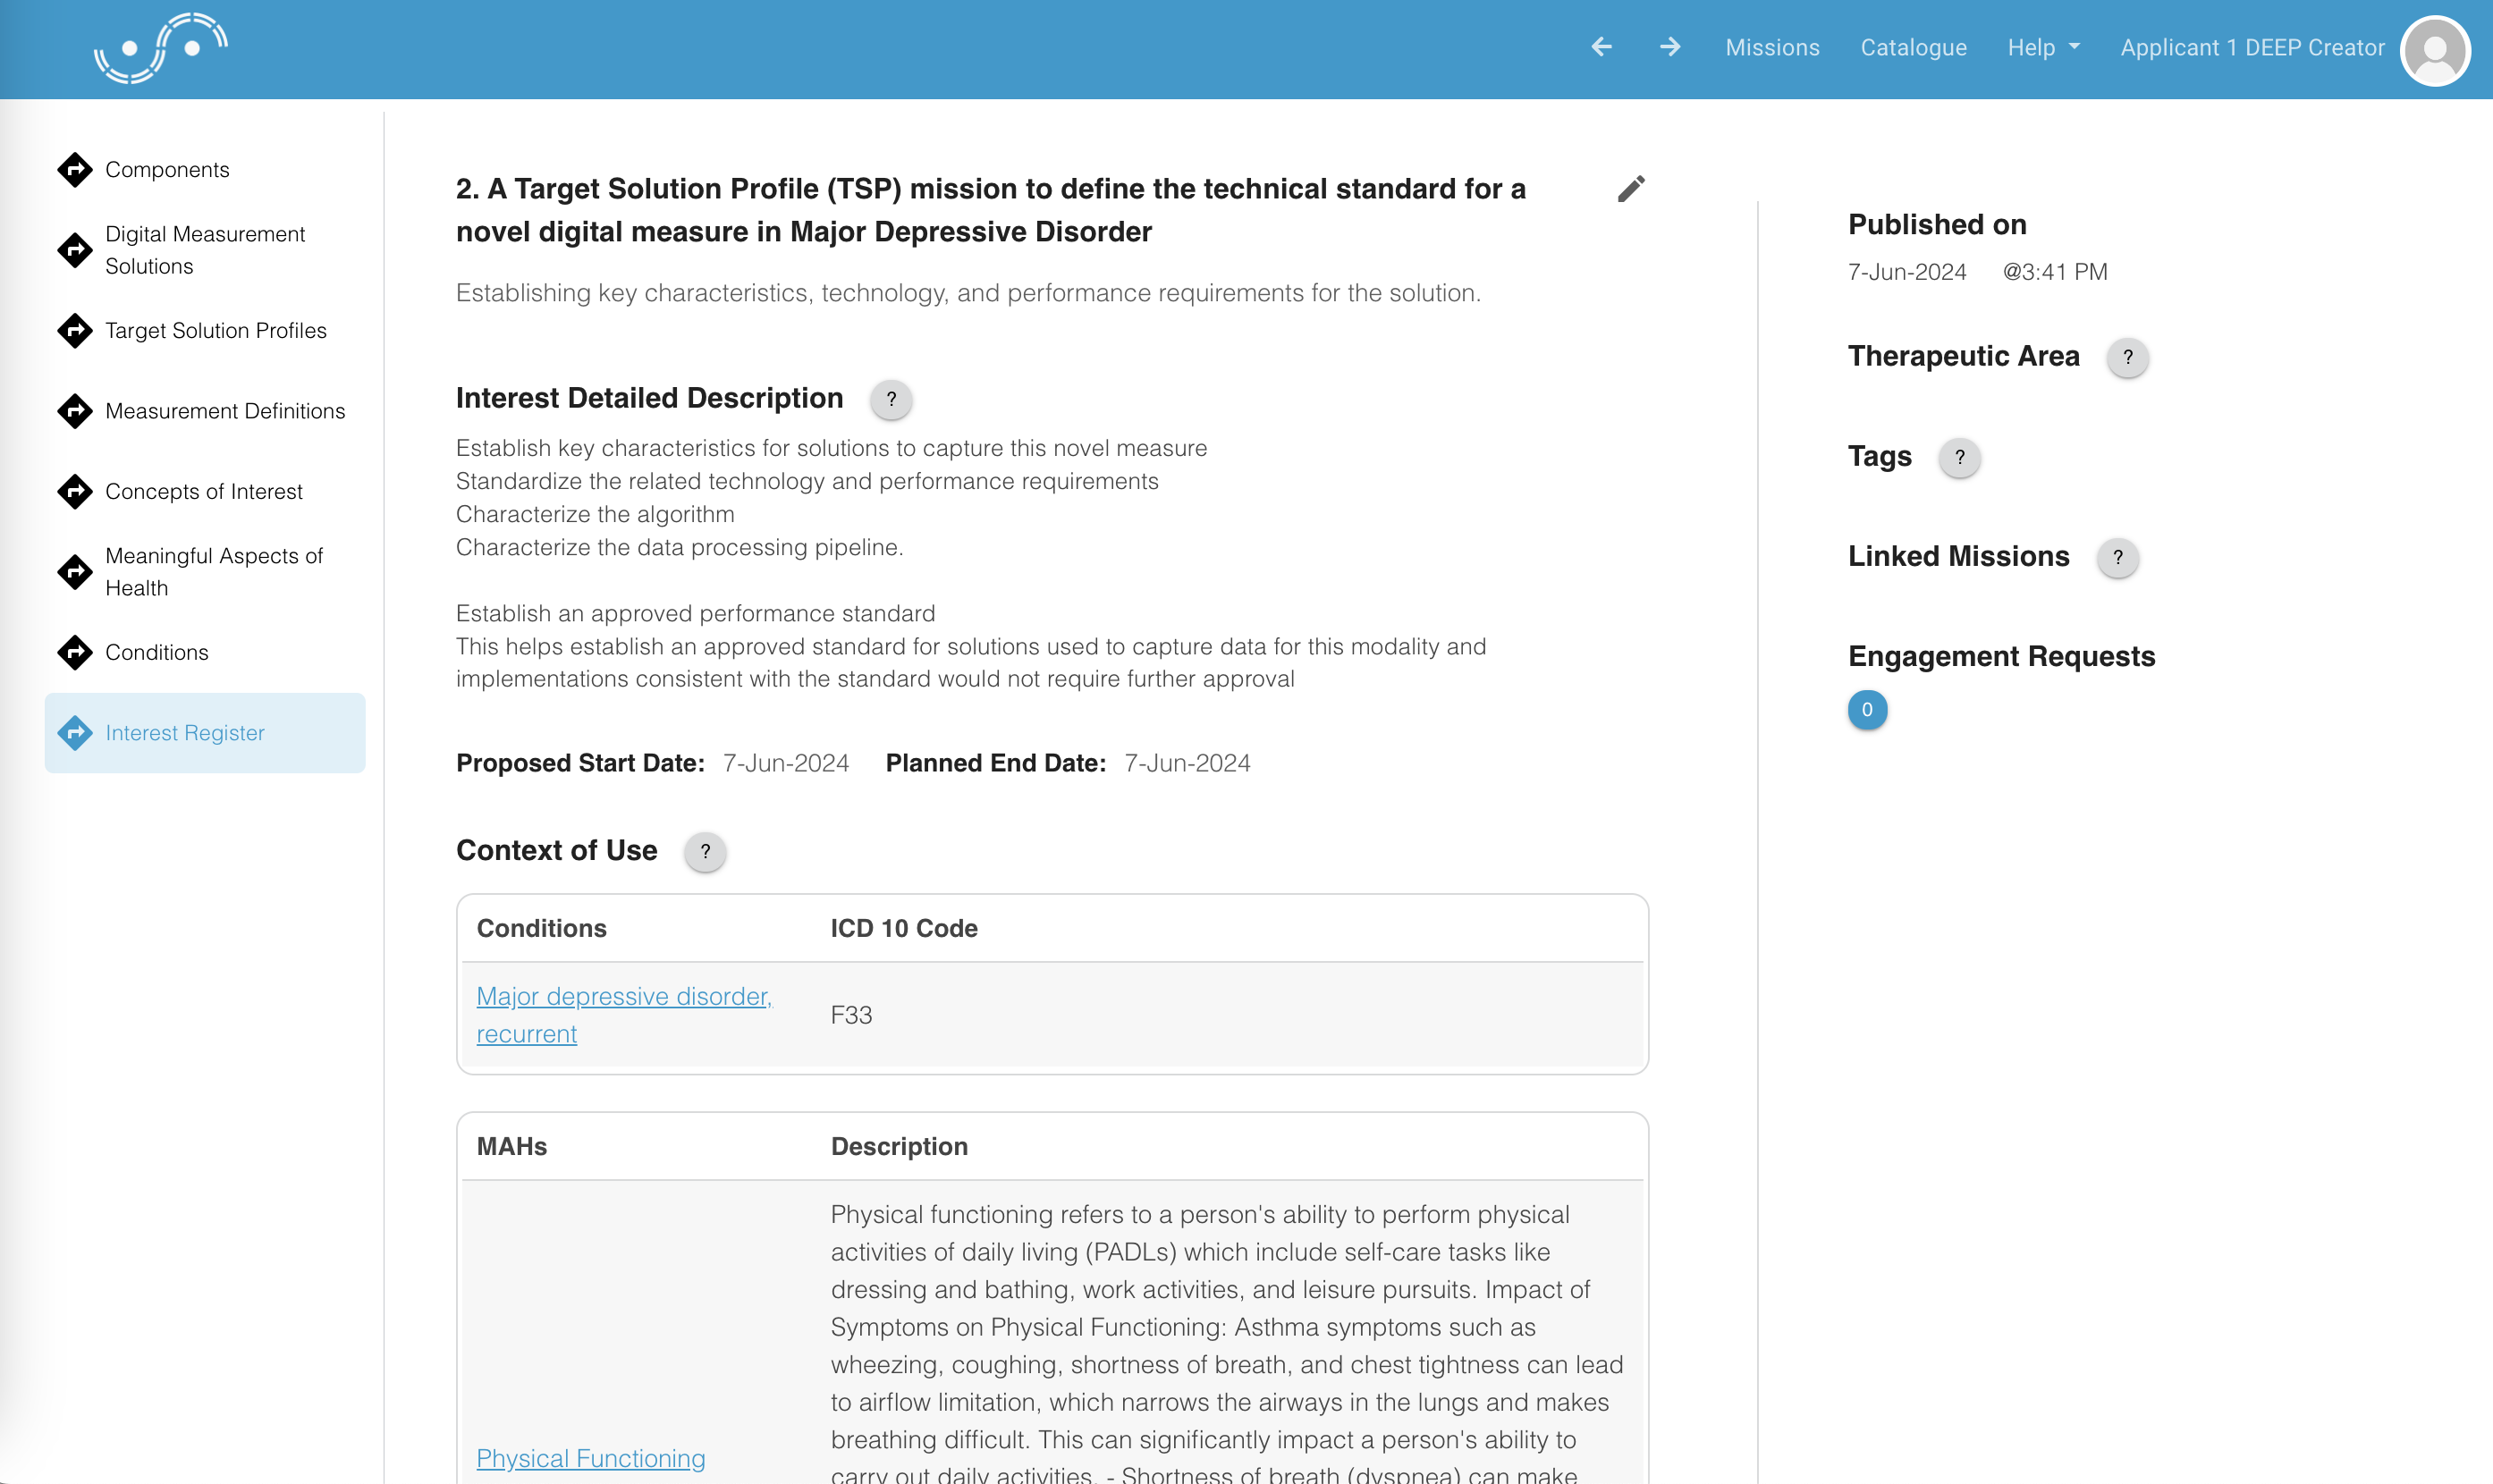Screen dimensions: 2493x1484
Task: Click Measurement Definitions diamond icon
Action: click(75, 411)
